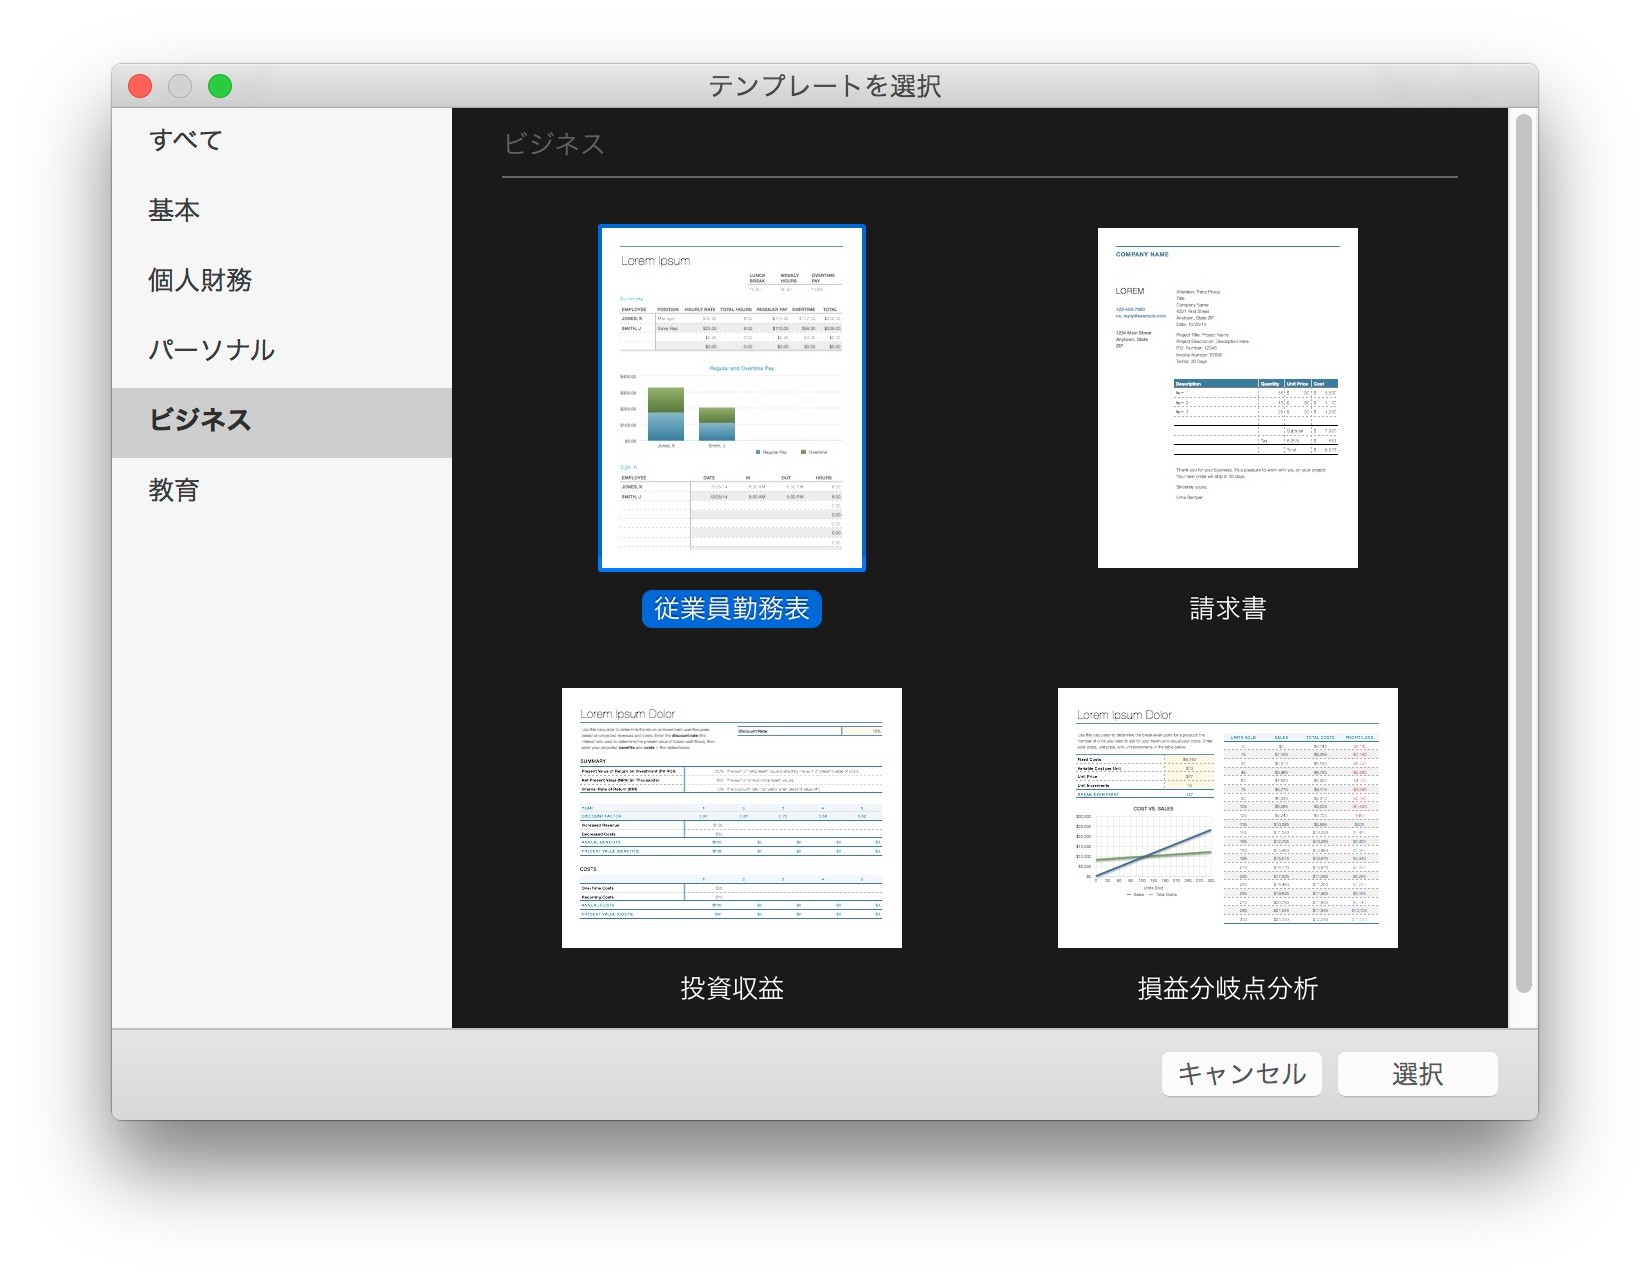Select the 損益分岐点分析 template thumbnail
This screenshot has height=1280, width=1650.
point(1228,818)
